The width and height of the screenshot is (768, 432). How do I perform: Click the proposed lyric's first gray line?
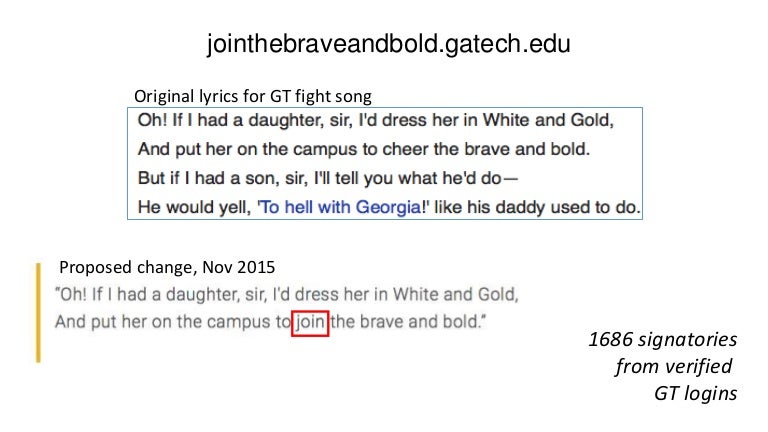(287, 294)
